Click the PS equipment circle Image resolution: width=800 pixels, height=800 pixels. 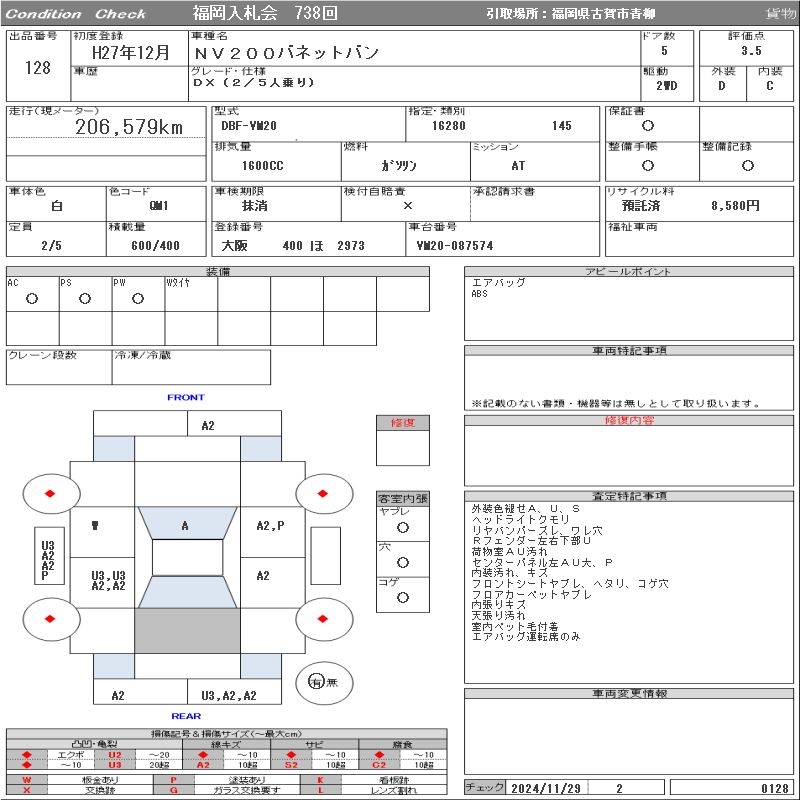[x=85, y=298]
